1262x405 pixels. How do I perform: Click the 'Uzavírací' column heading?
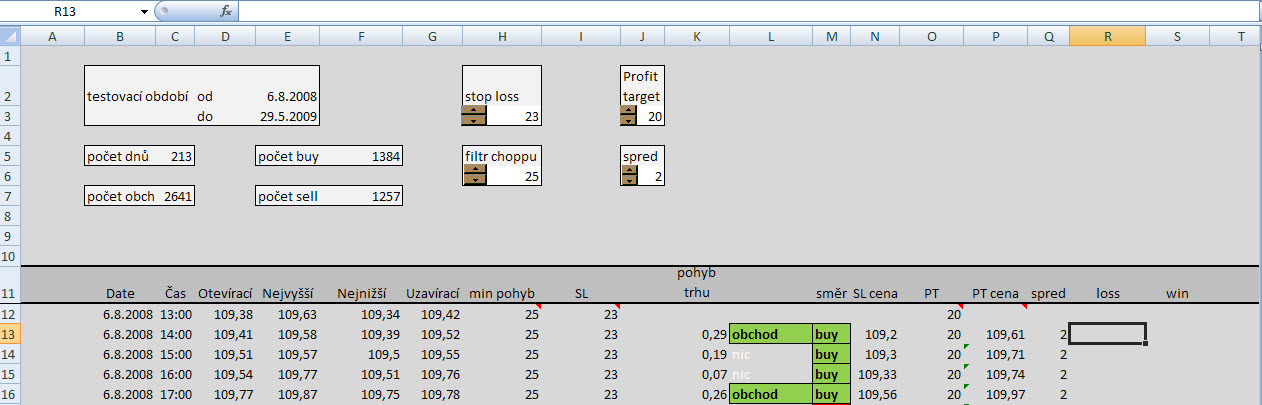(x=432, y=294)
